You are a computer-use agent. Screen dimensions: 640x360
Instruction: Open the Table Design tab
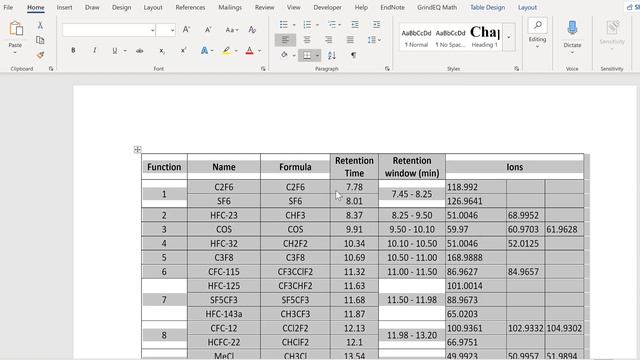pyautogui.click(x=487, y=7)
